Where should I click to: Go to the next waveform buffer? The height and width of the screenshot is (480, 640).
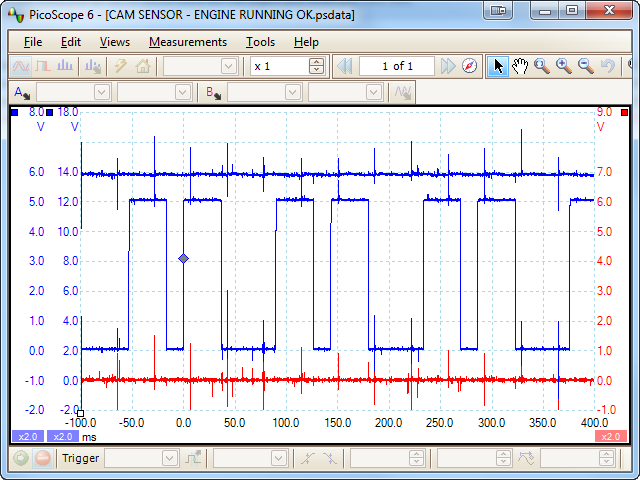449,66
